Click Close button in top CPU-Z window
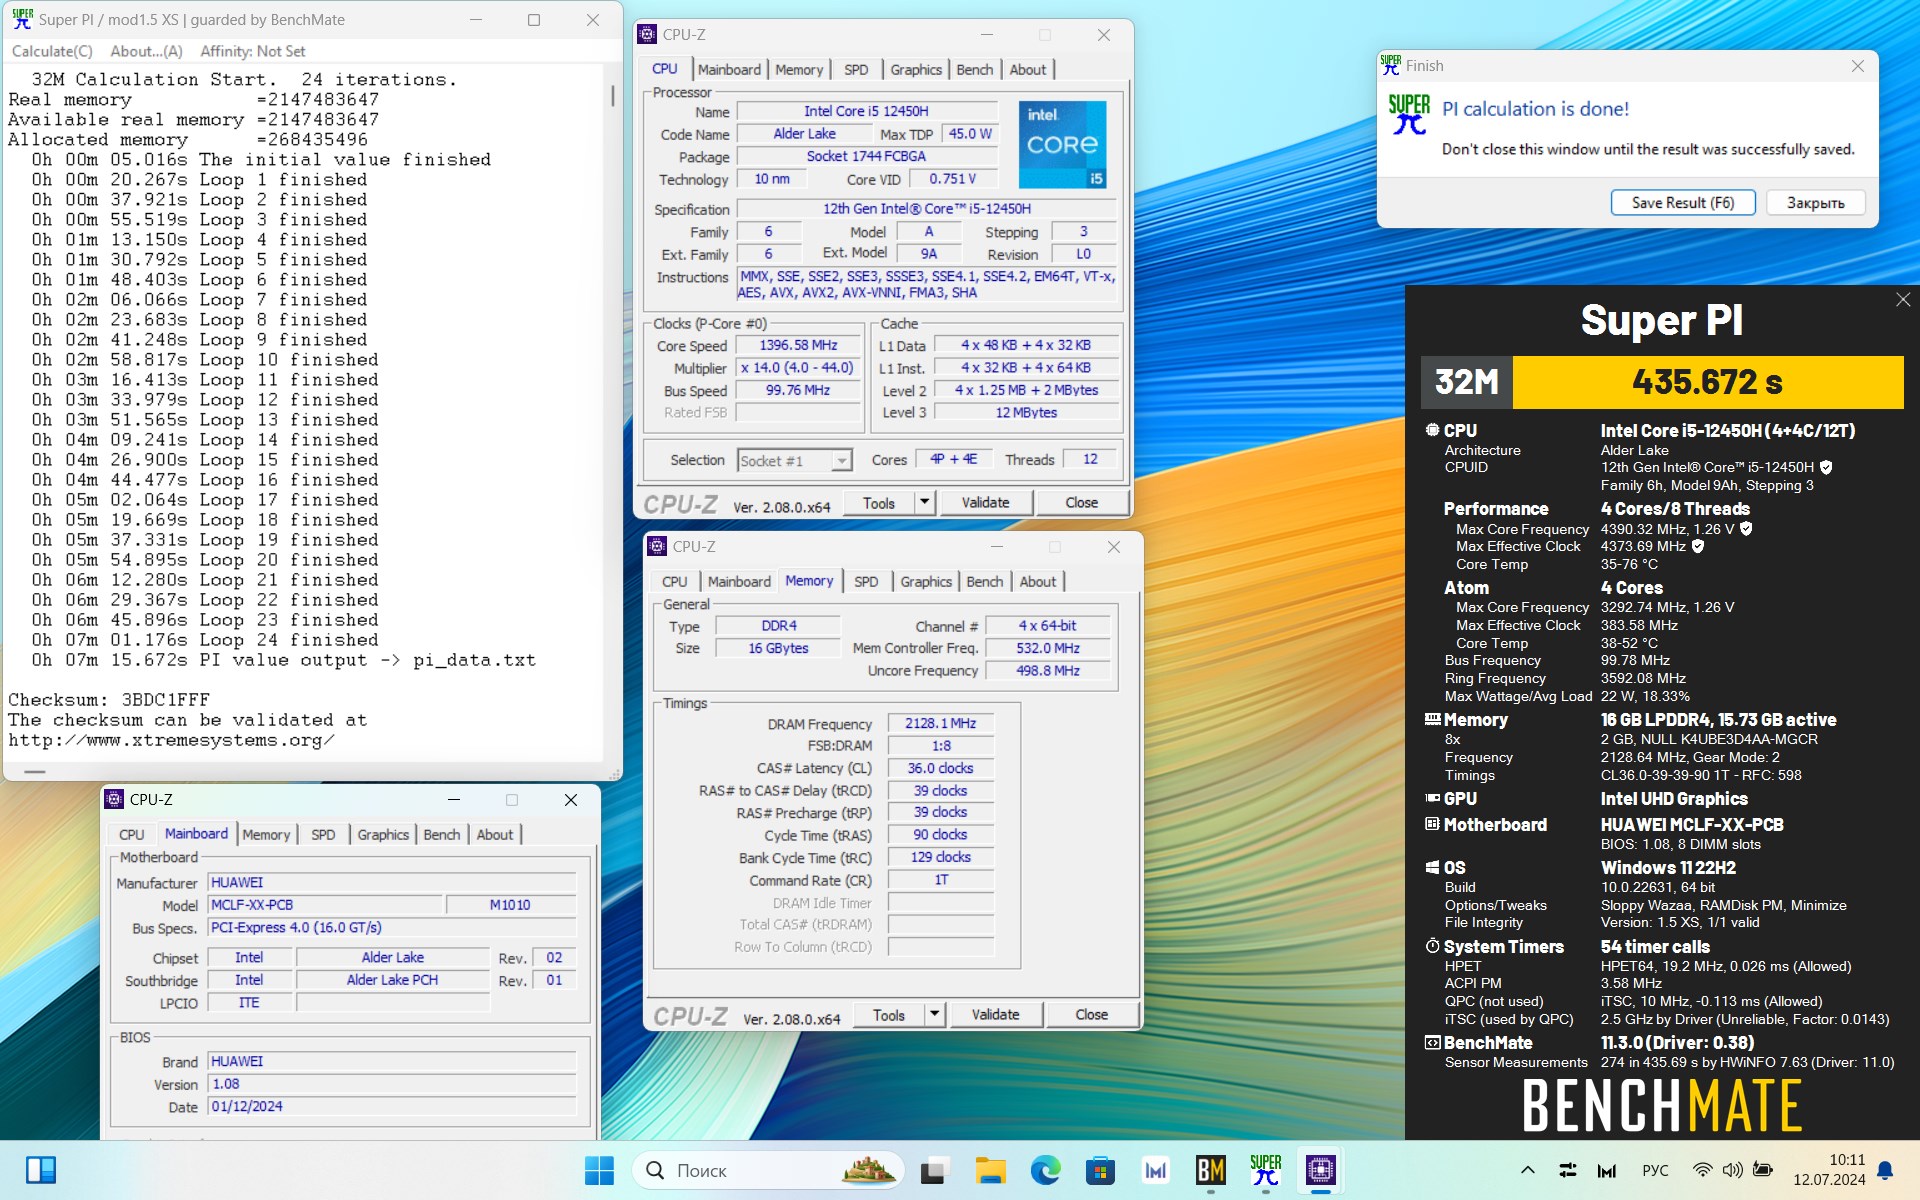 click(1081, 502)
